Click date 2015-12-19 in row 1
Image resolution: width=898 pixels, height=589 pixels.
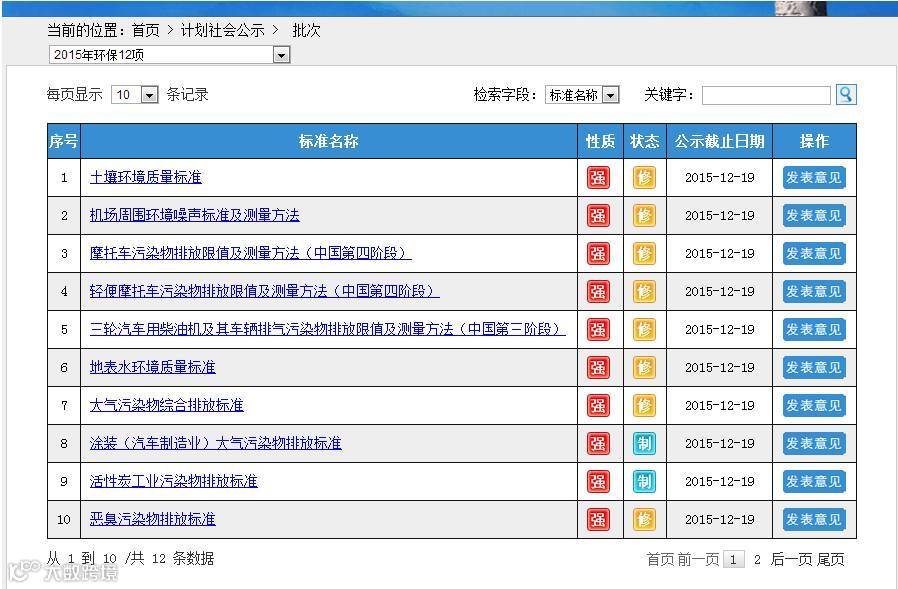pyautogui.click(x=719, y=178)
